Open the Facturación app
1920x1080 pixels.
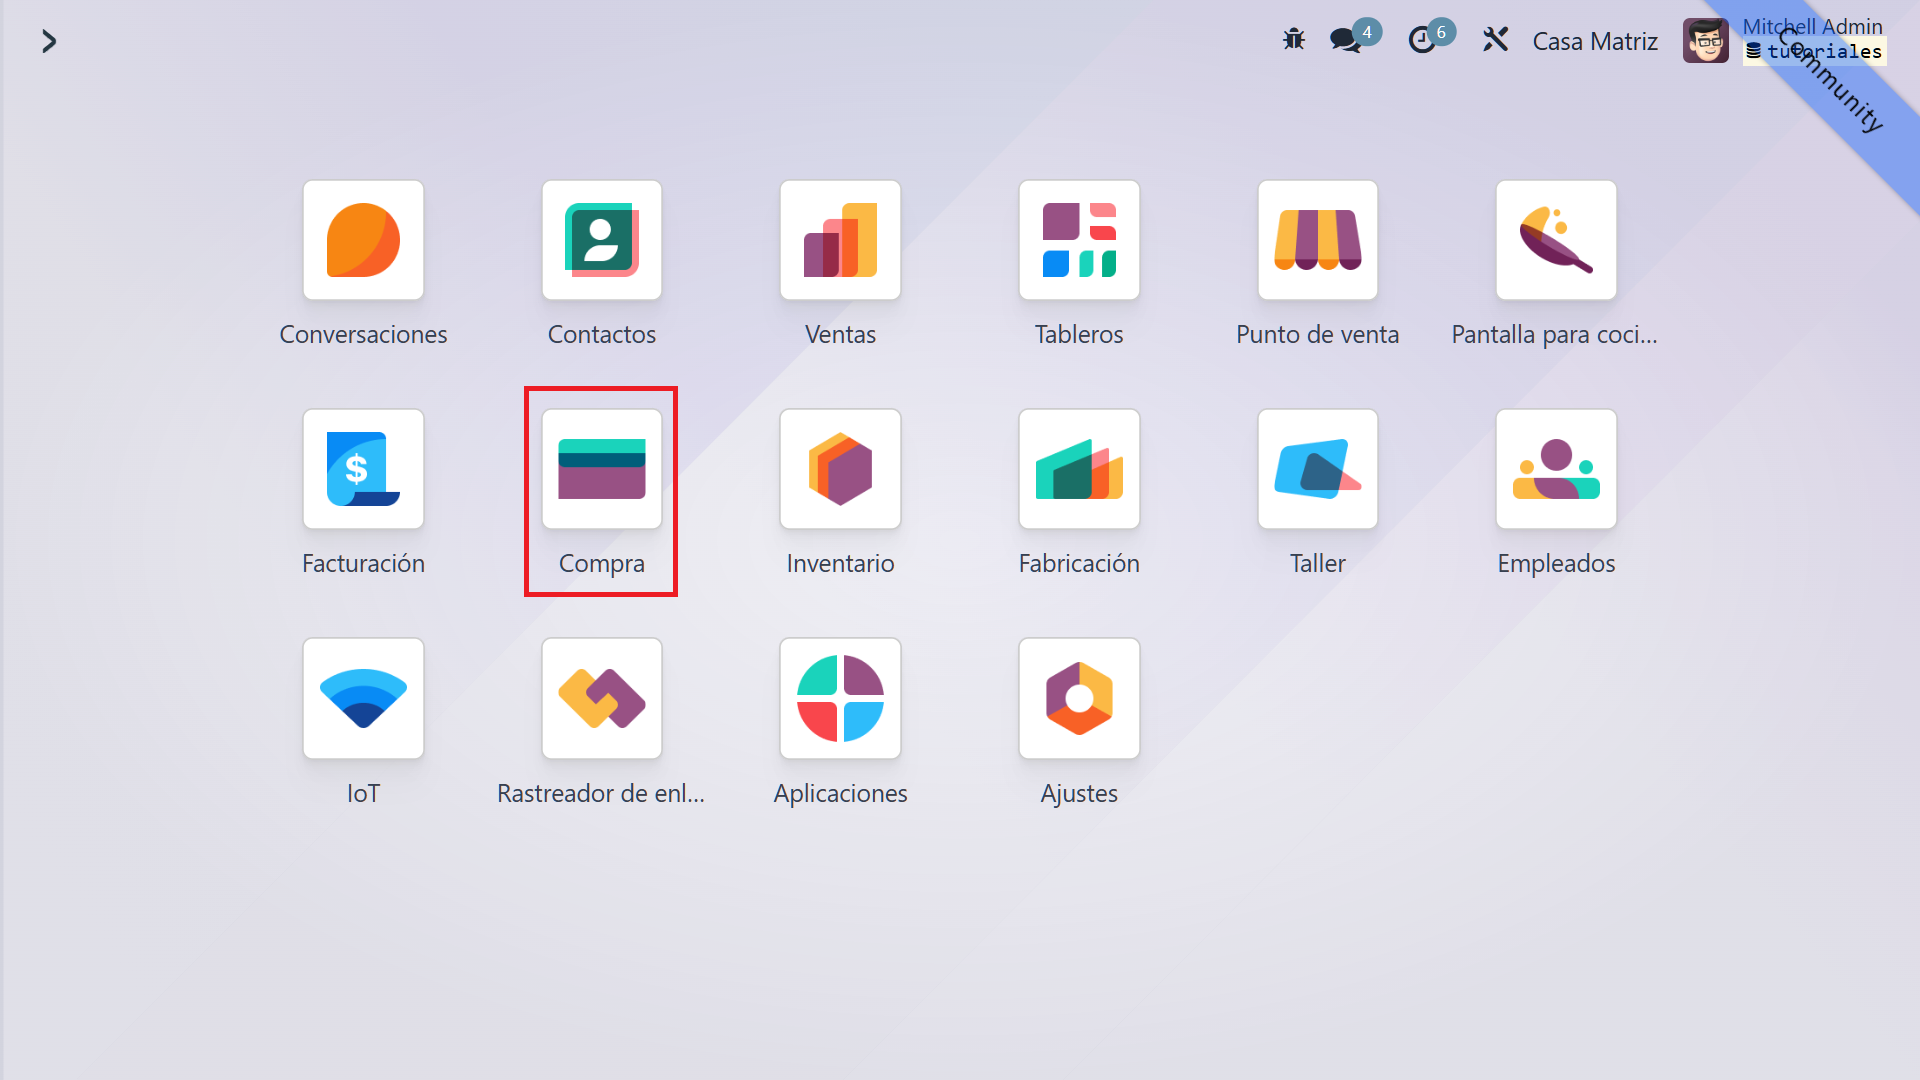363,470
